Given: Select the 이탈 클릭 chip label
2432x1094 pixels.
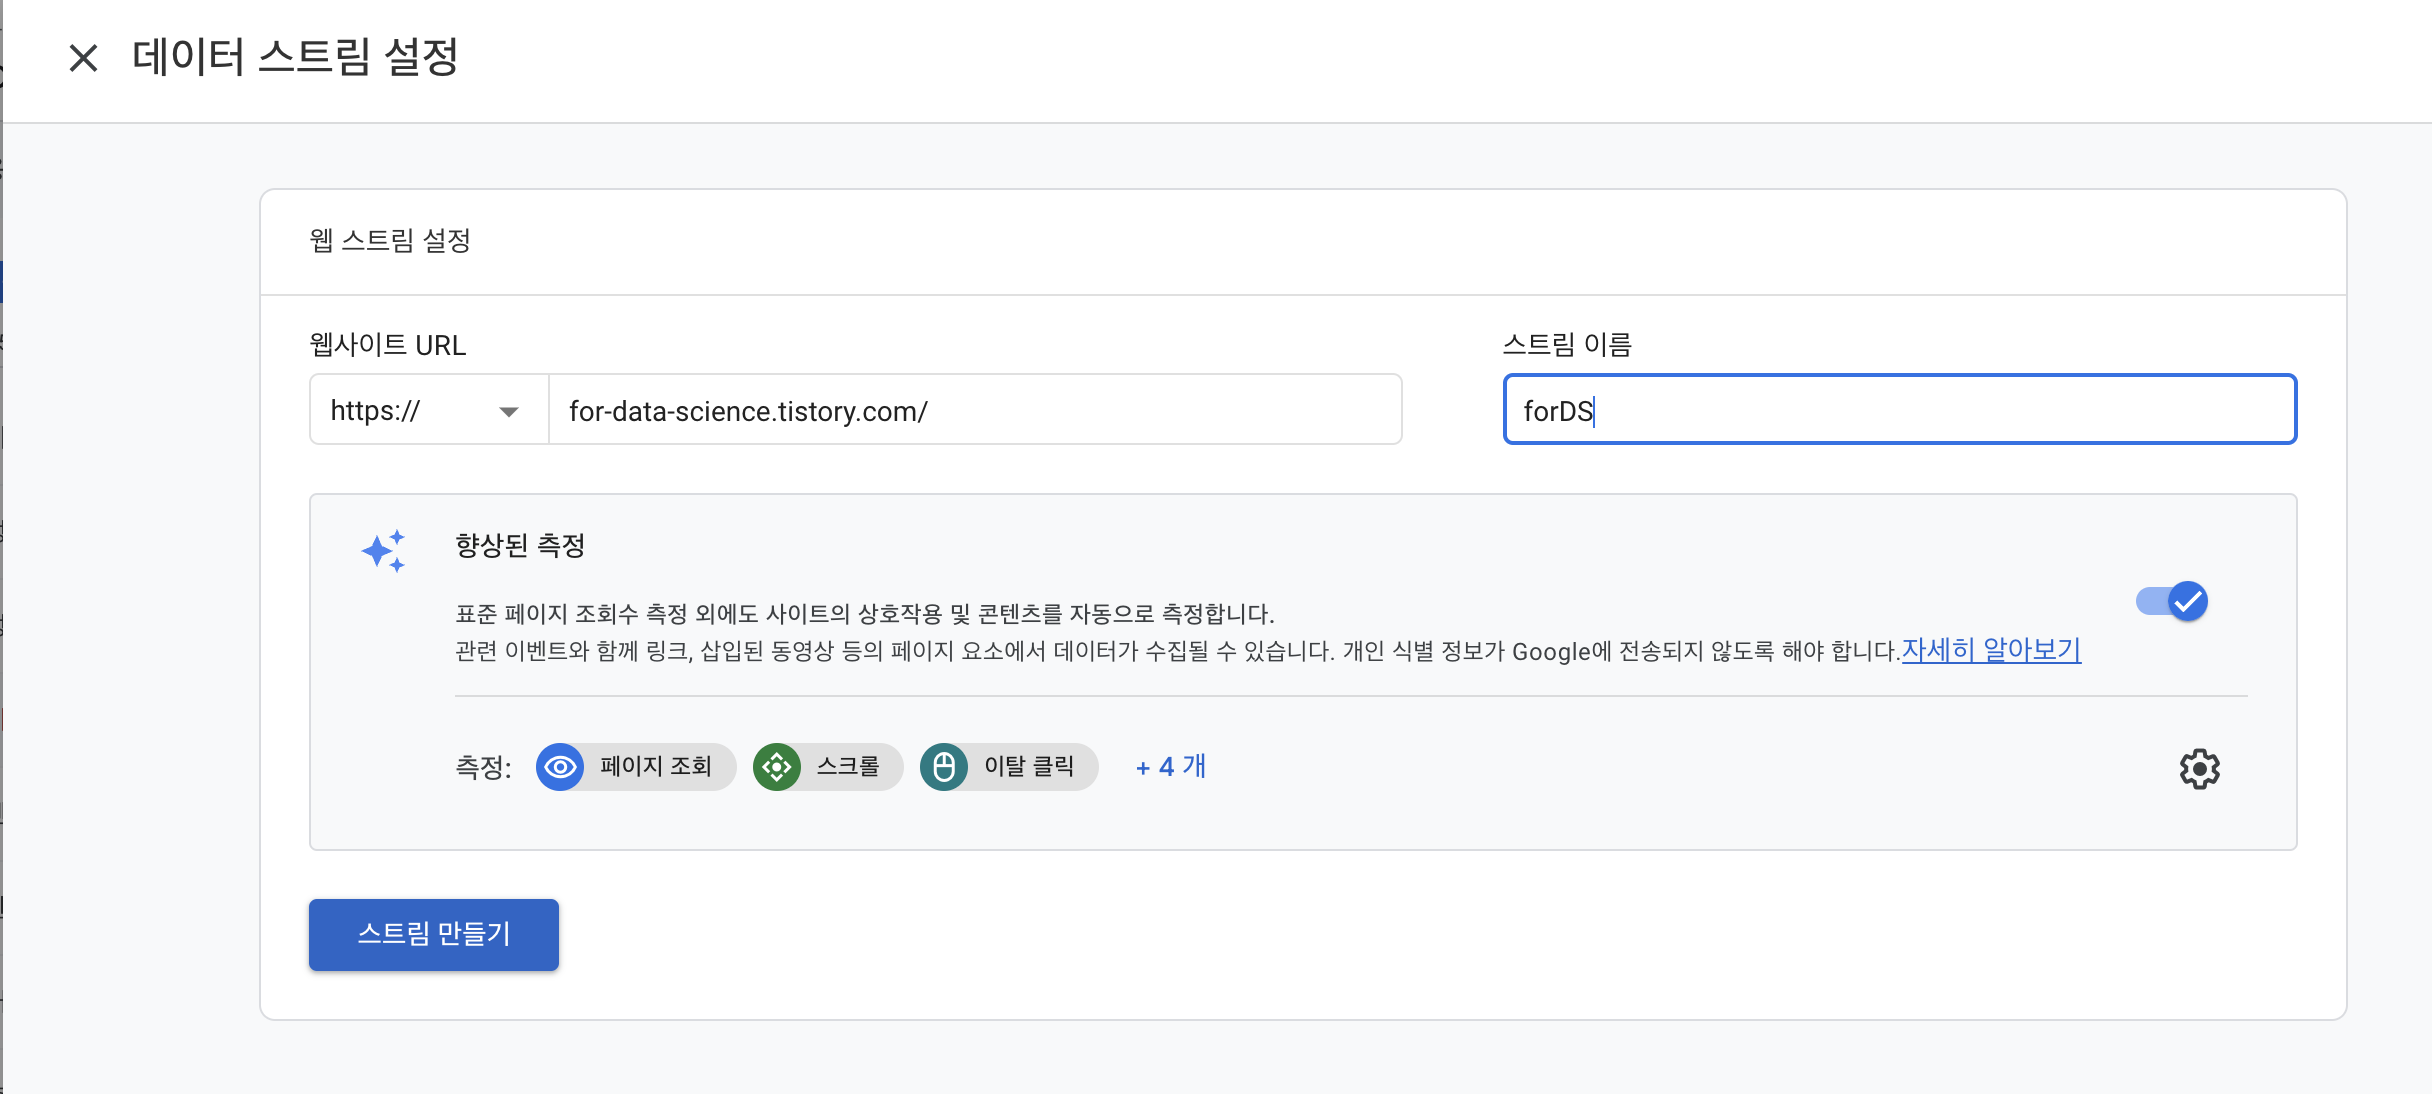Looking at the screenshot, I should point(1029,767).
